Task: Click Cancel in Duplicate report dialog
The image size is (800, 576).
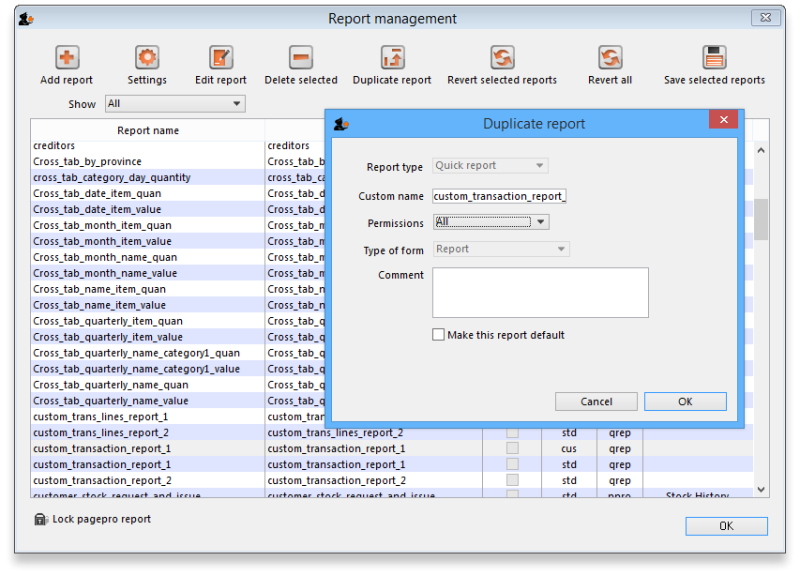Action: coord(596,401)
